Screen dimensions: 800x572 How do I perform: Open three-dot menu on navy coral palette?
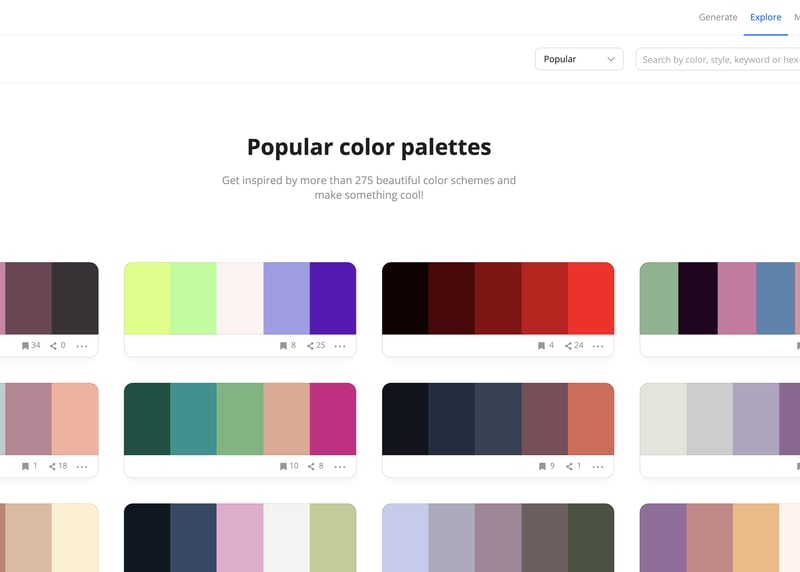(x=598, y=466)
